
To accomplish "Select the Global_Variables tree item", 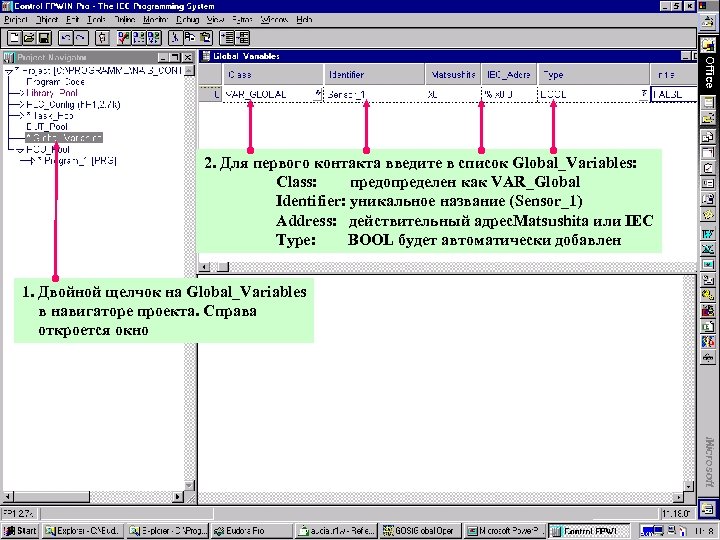I will coord(64,138).
